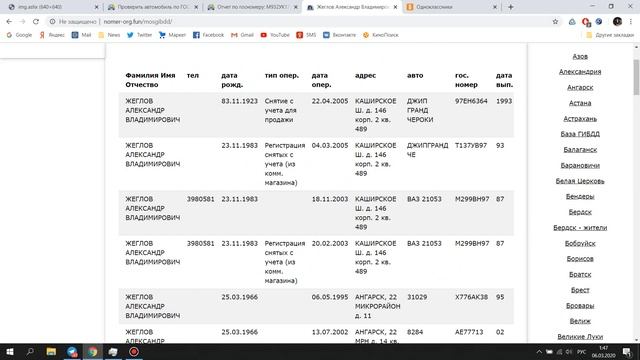Open the Другие закладки folder

click(610, 35)
